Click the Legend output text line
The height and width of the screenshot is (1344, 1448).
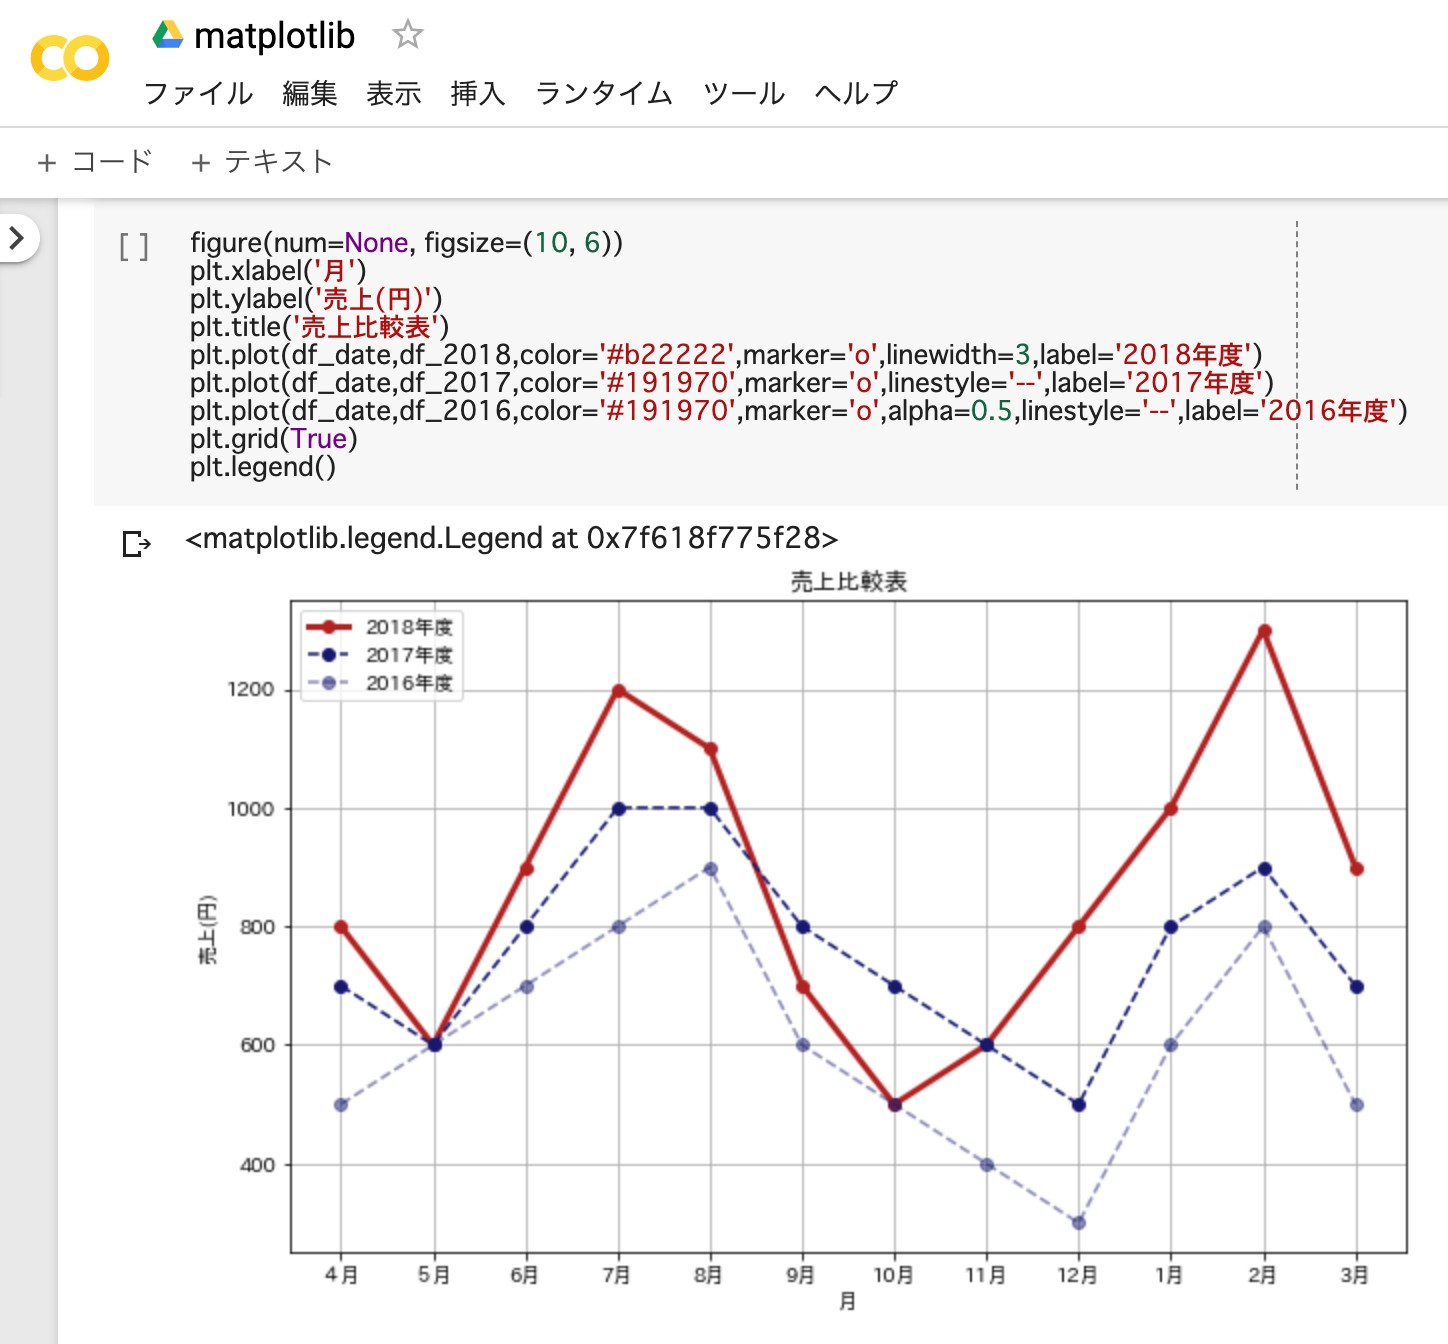[511, 538]
